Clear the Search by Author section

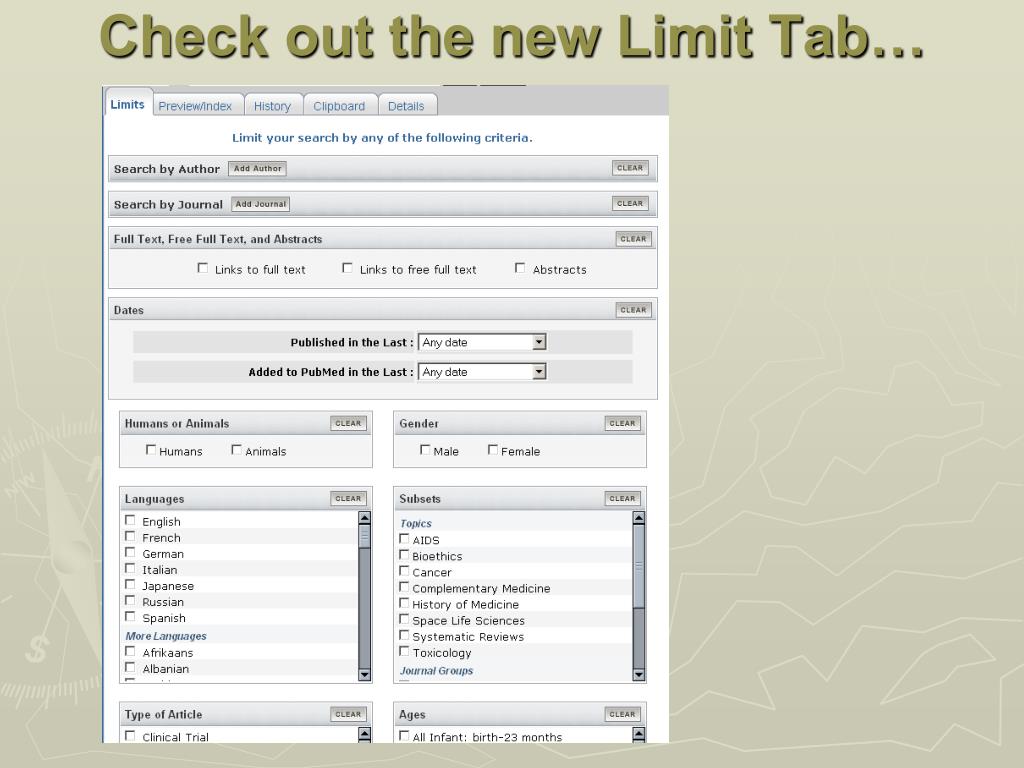630,168
